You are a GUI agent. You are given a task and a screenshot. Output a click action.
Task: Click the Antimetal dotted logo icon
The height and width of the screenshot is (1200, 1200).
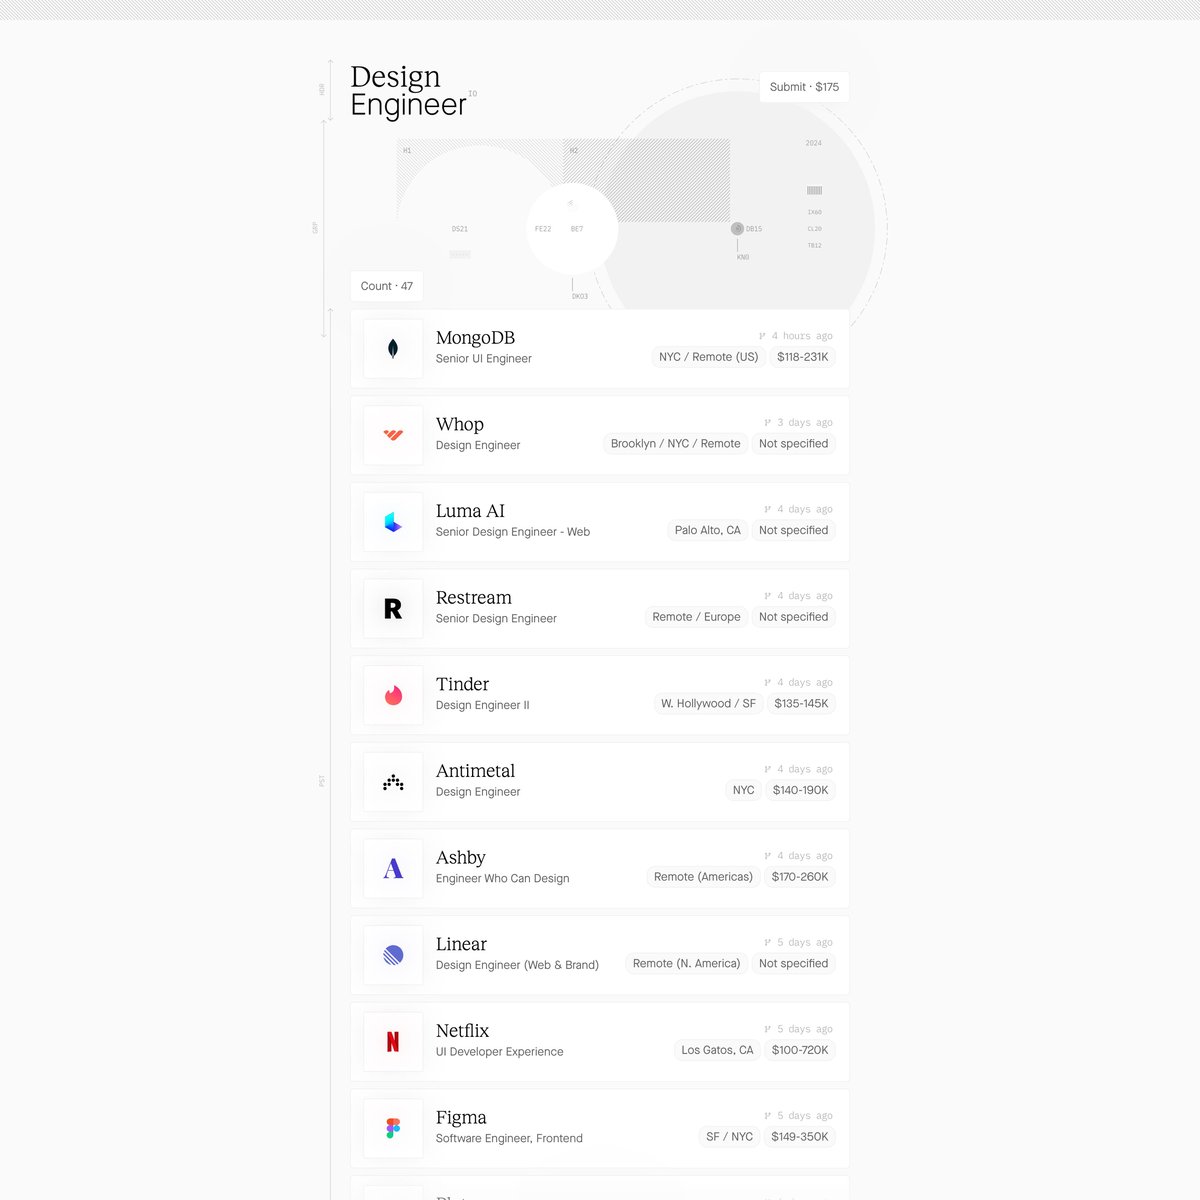point(393,782)
